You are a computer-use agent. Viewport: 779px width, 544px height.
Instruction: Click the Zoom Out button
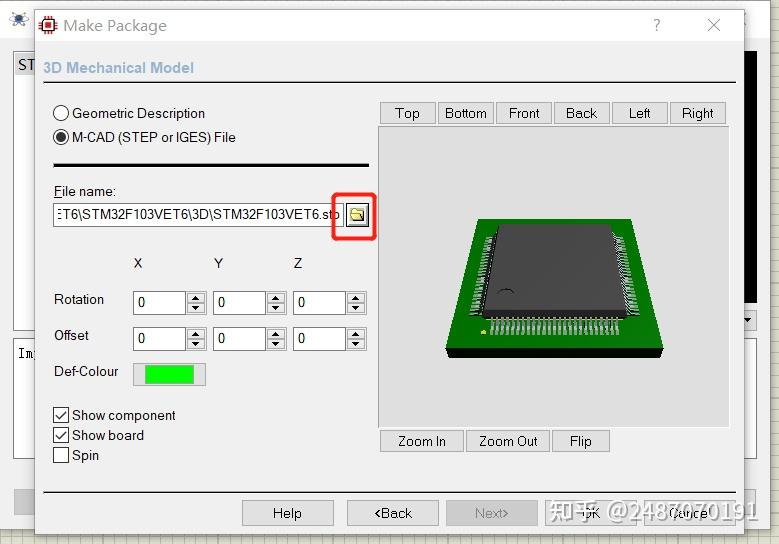click(508, 441)
